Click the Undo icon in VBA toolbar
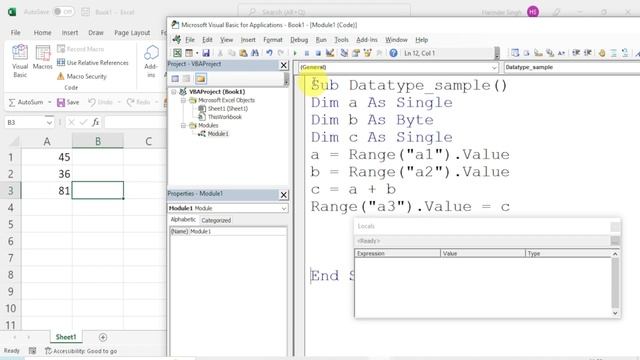Image resolution: width=640 pixels, height=360 pixels. 269,53
